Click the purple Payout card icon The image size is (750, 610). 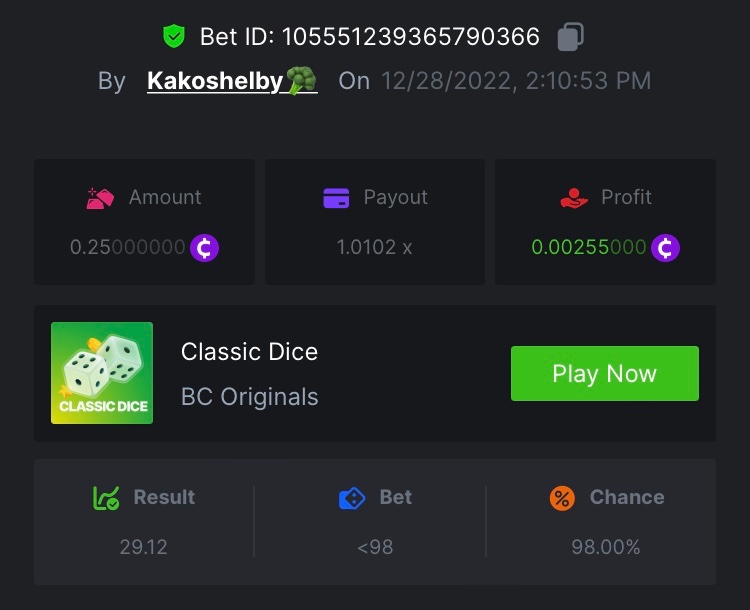click(x=336, y=198)
